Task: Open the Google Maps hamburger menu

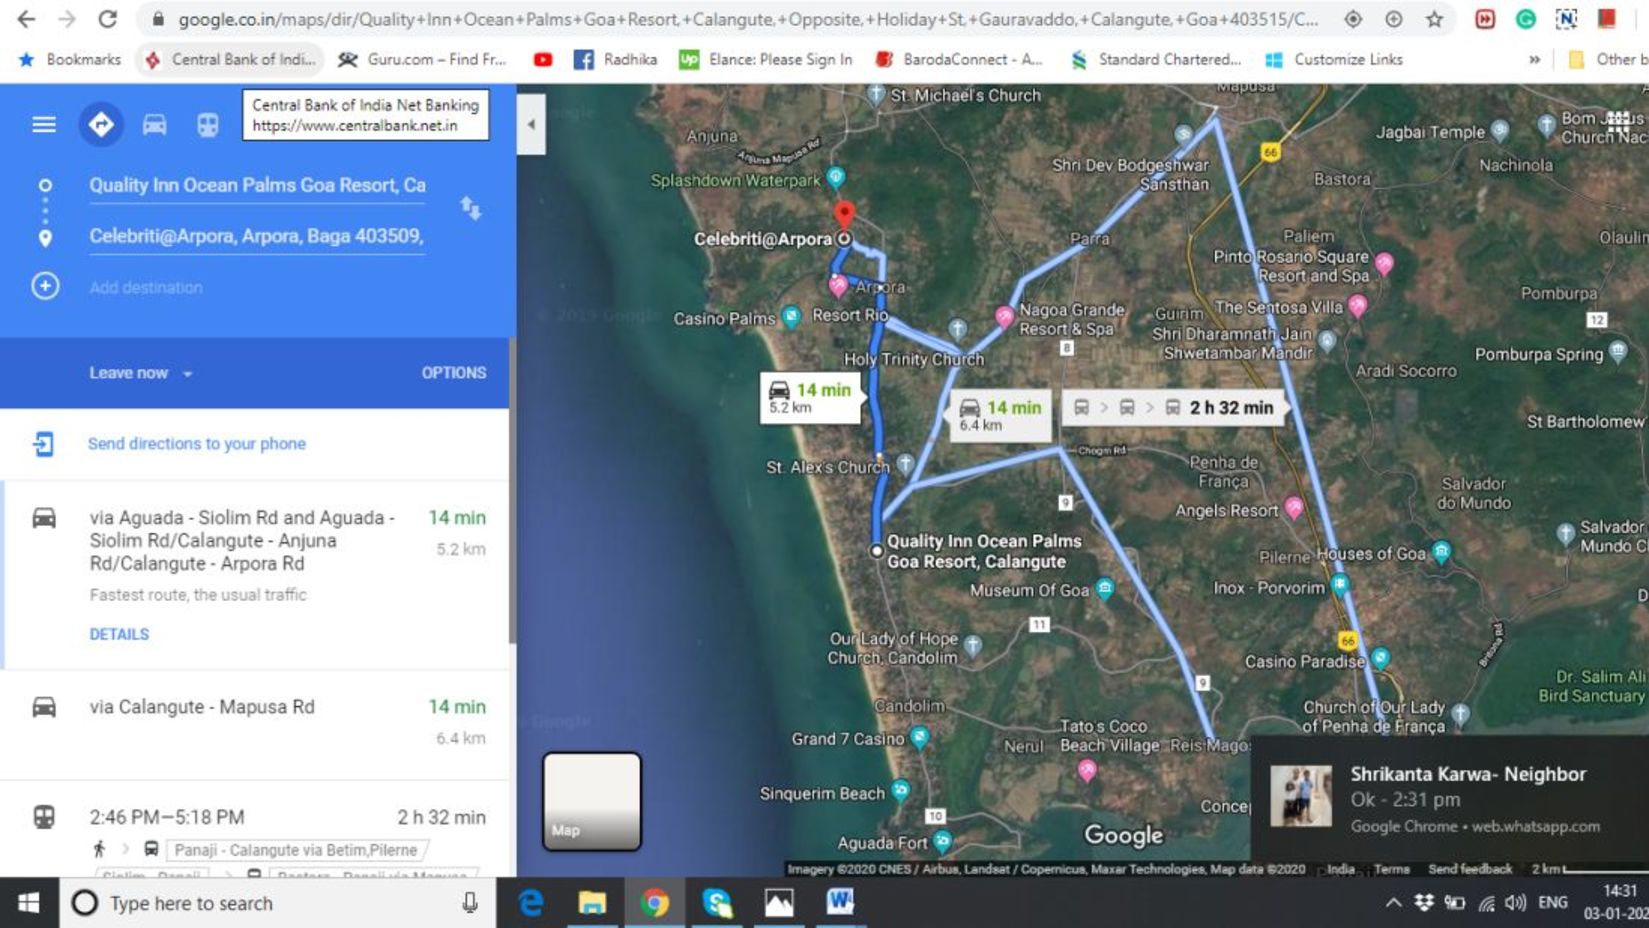Action: coord(44,124)
